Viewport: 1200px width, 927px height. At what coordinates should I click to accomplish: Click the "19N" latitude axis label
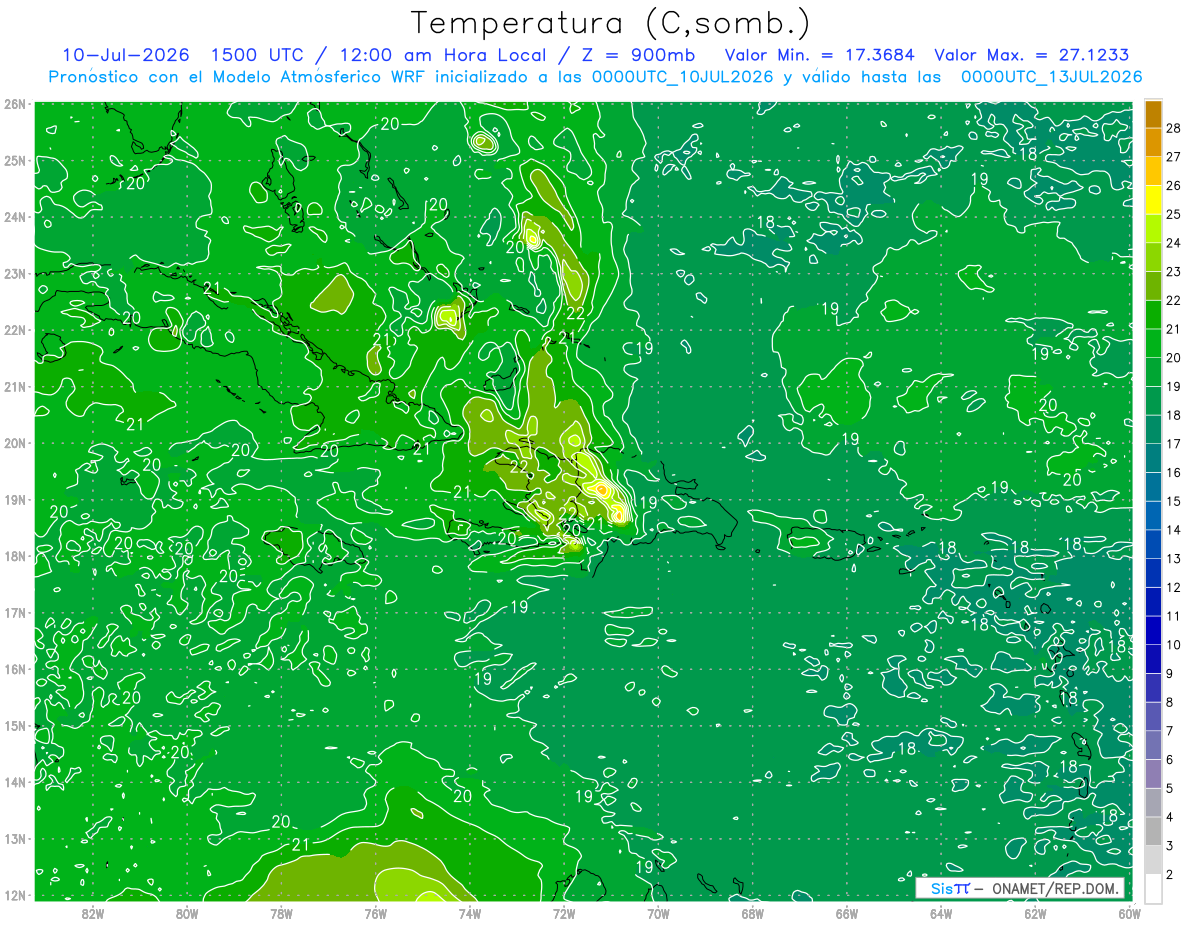click(15, 499)
